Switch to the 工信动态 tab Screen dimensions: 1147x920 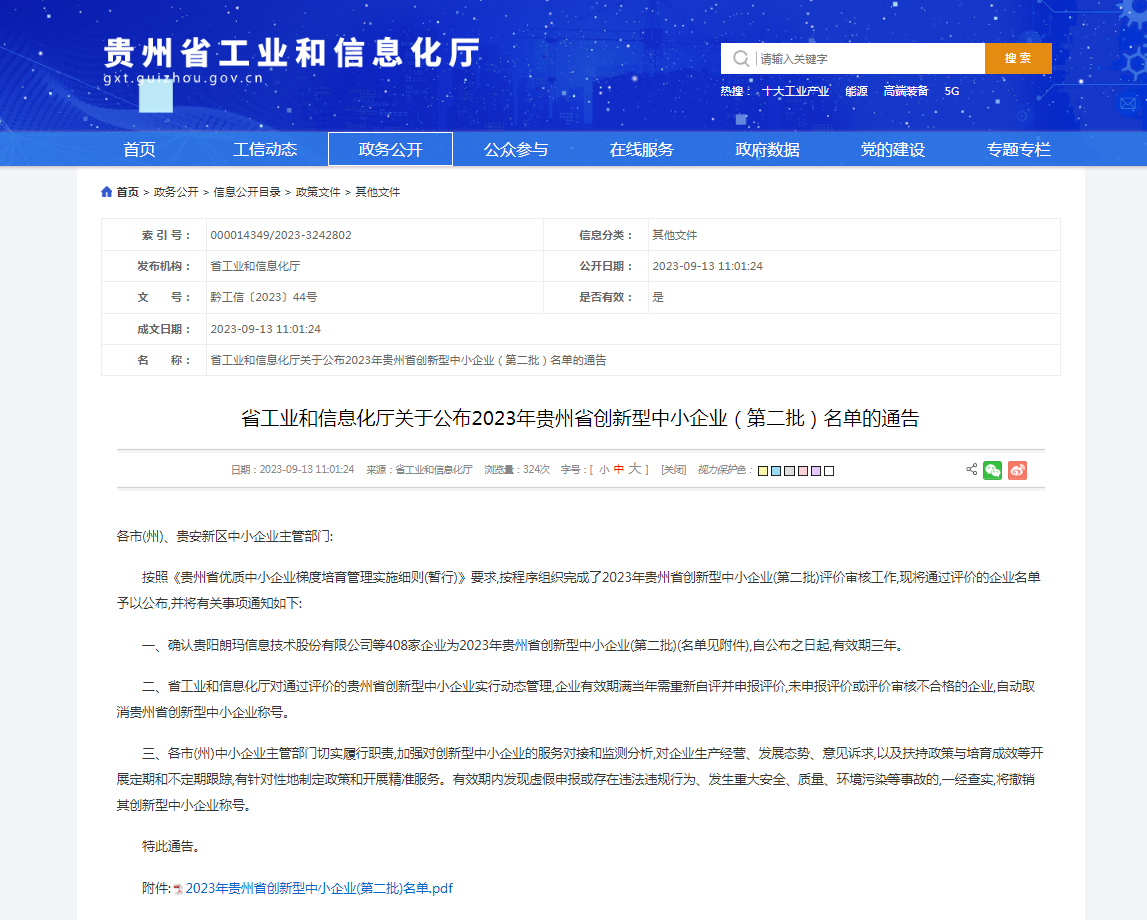(266, 148)
